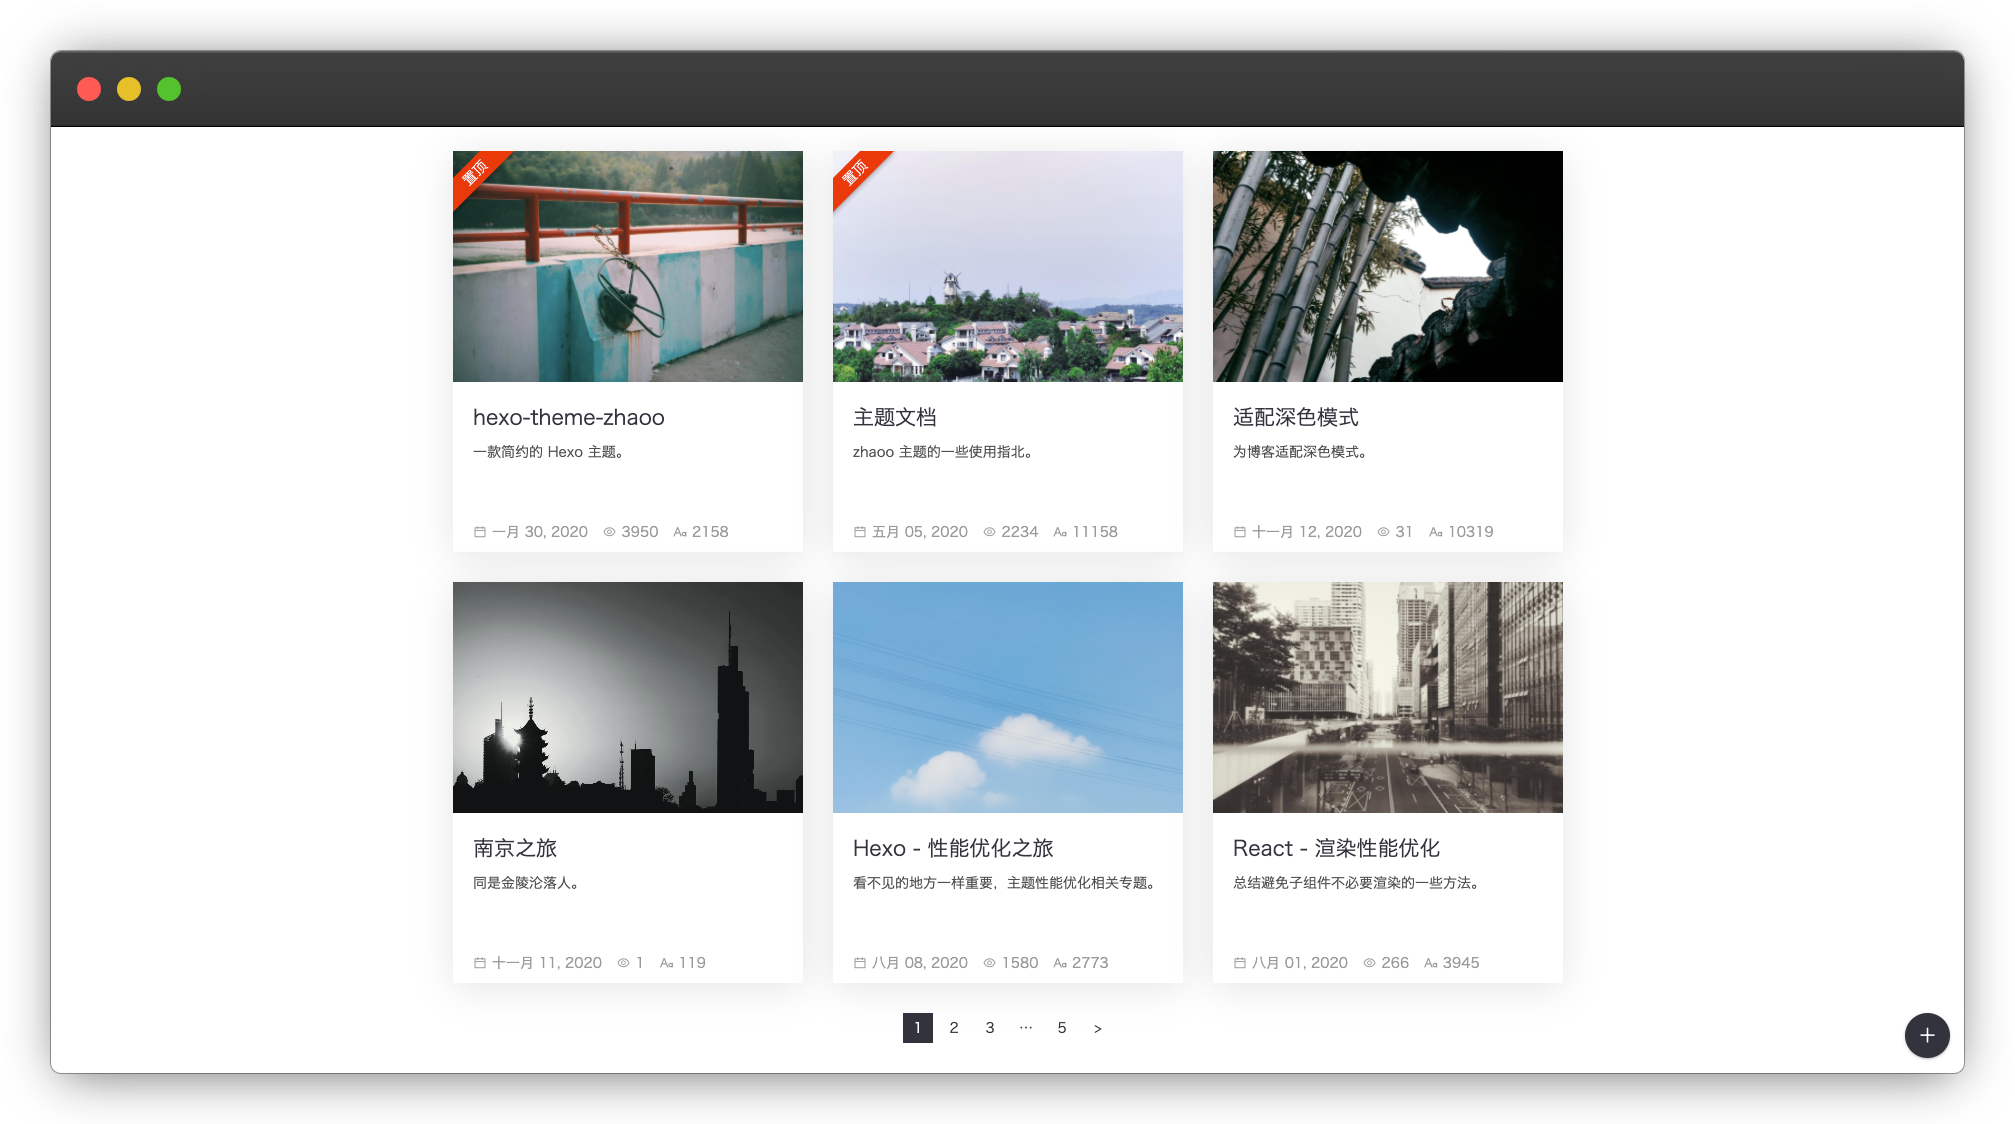Click calendar icon on hexo-theme-zhaoo card

[x=480, y=532]
